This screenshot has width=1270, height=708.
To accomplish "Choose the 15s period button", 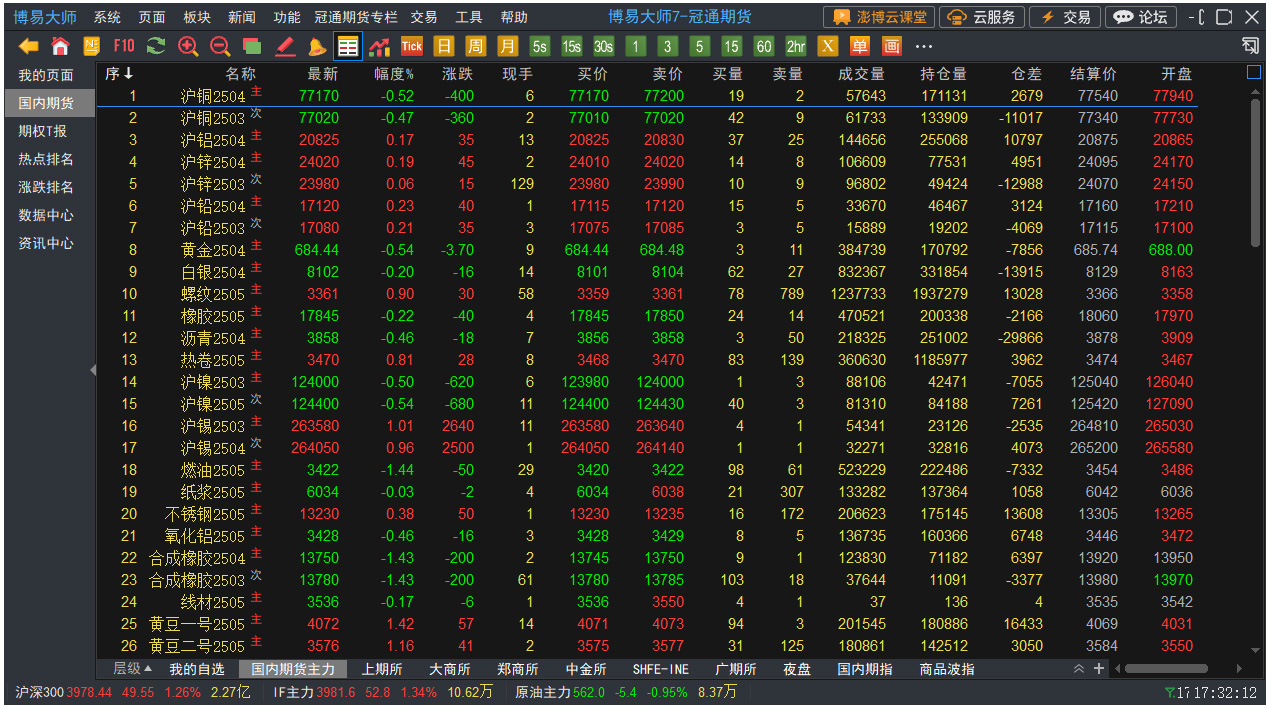I will coord(572,46).
